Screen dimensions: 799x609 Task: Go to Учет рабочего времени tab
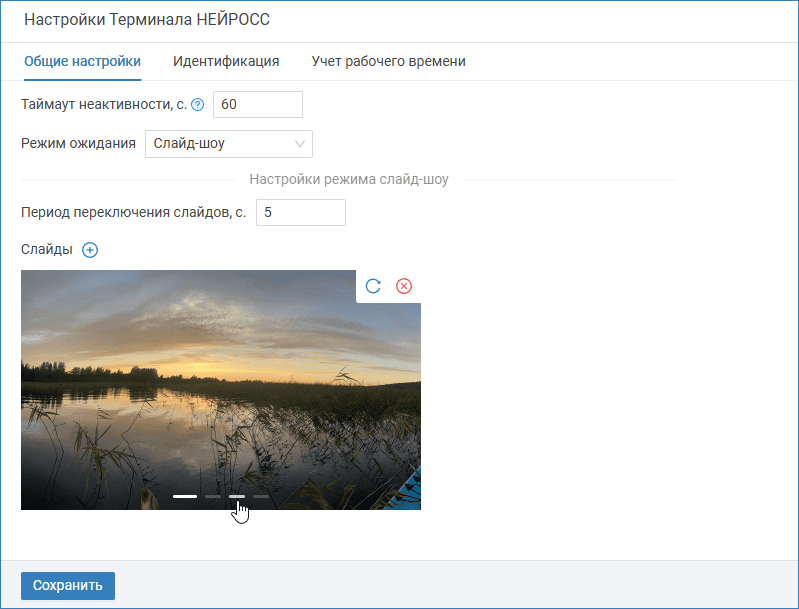pyautogui.click(x=388, y=61)
